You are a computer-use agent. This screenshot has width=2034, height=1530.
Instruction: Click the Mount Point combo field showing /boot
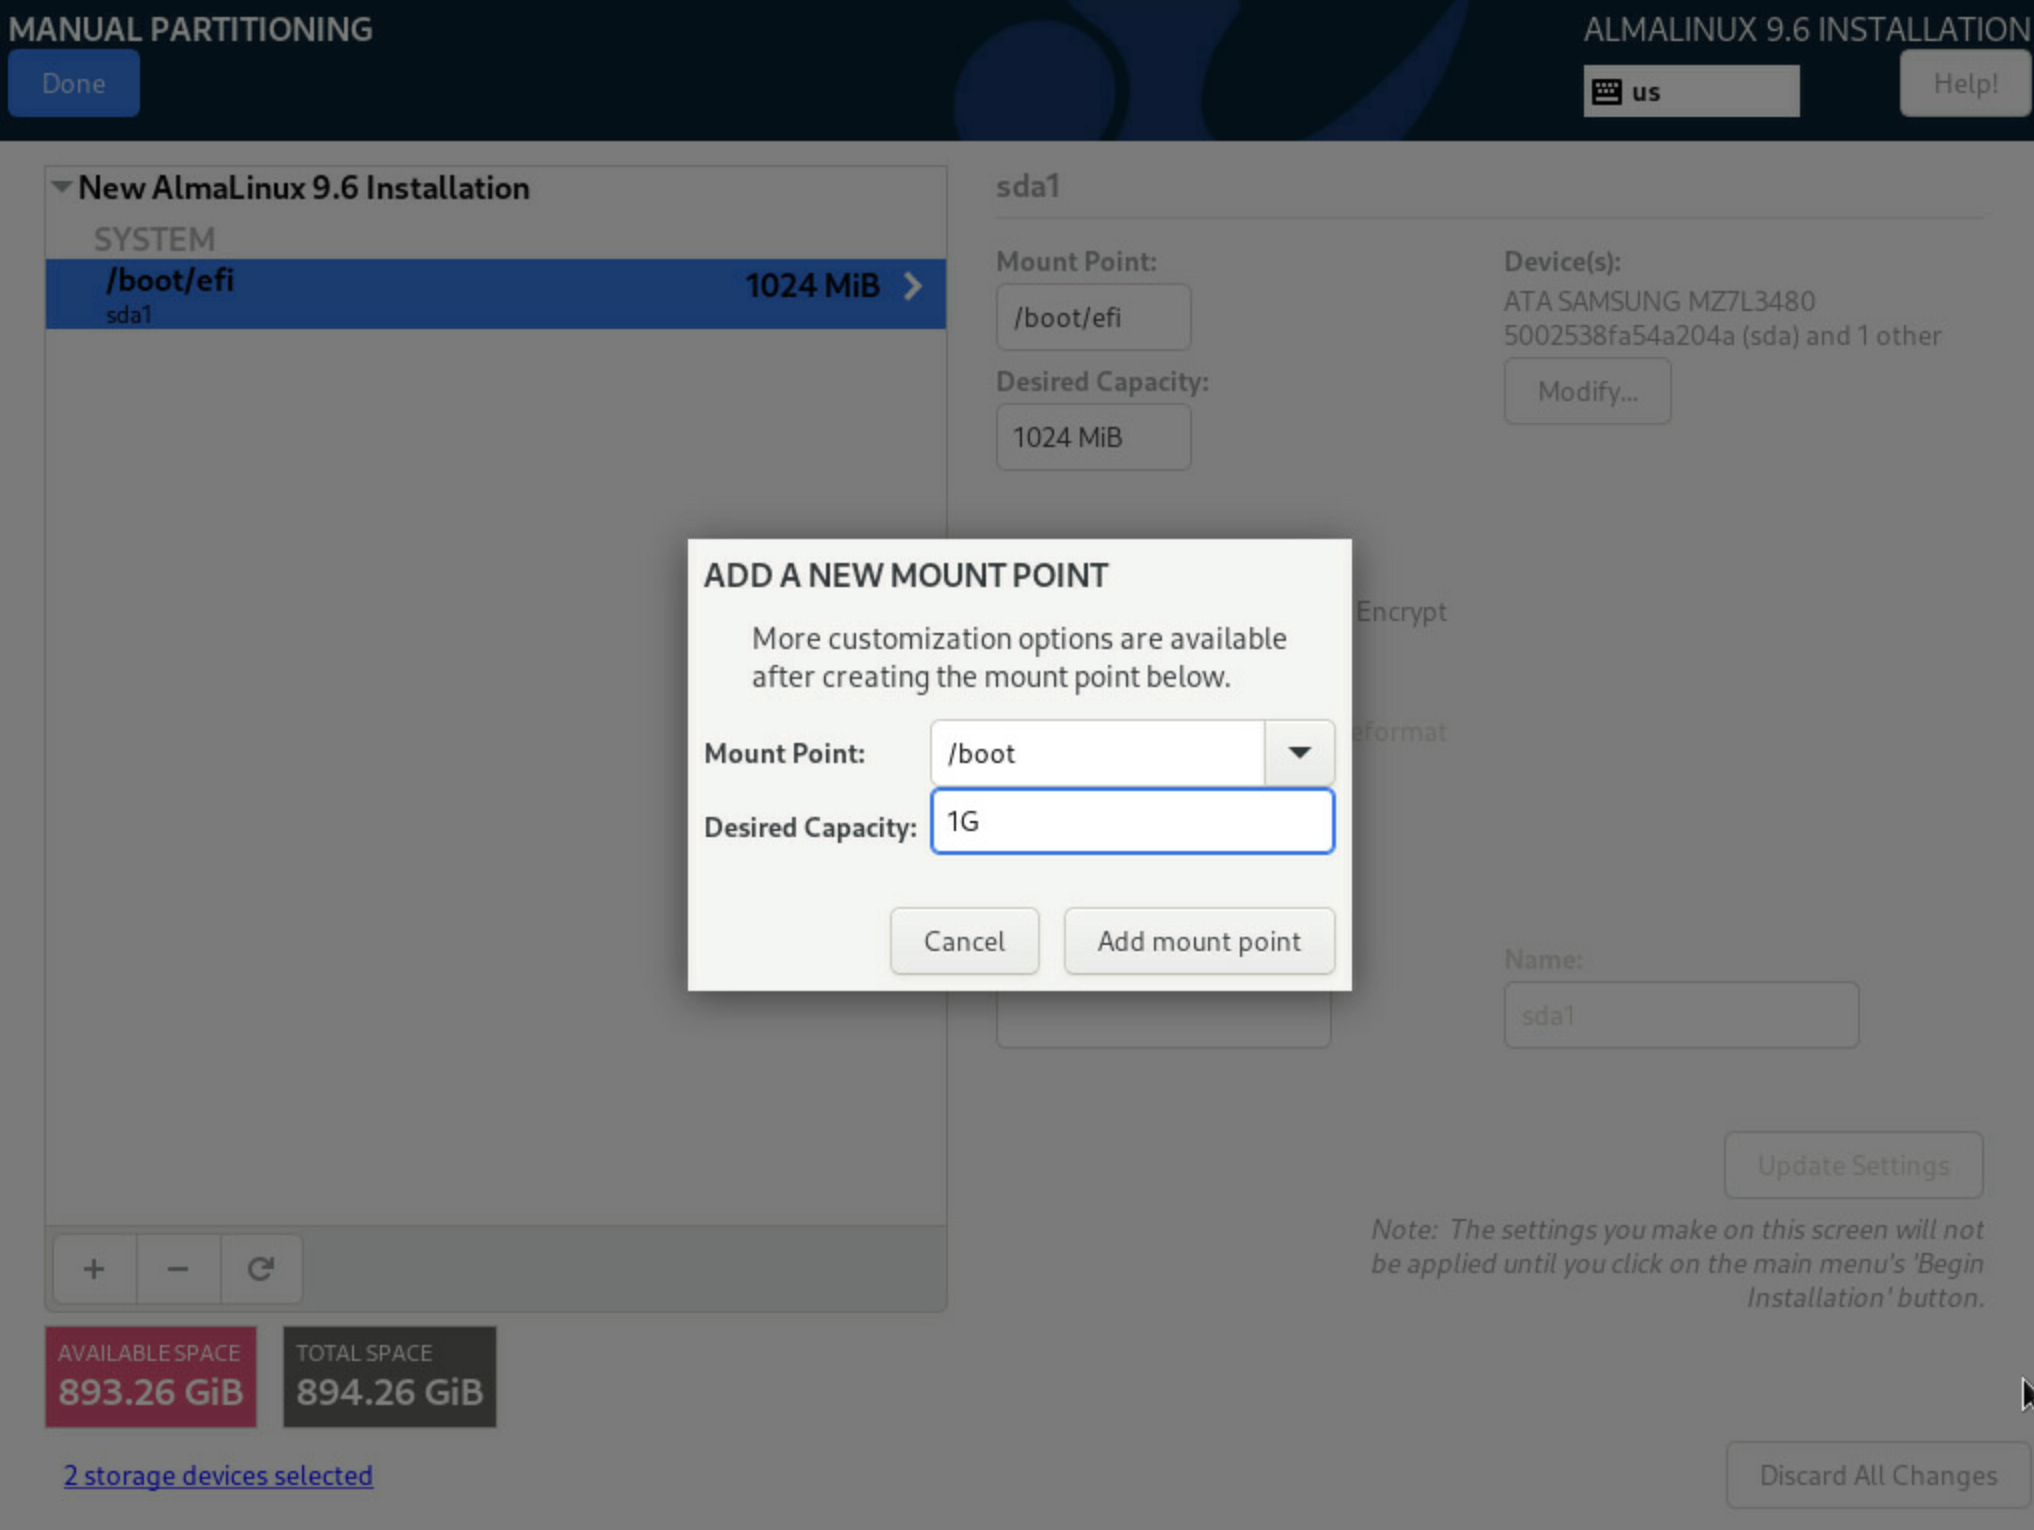1097,753
